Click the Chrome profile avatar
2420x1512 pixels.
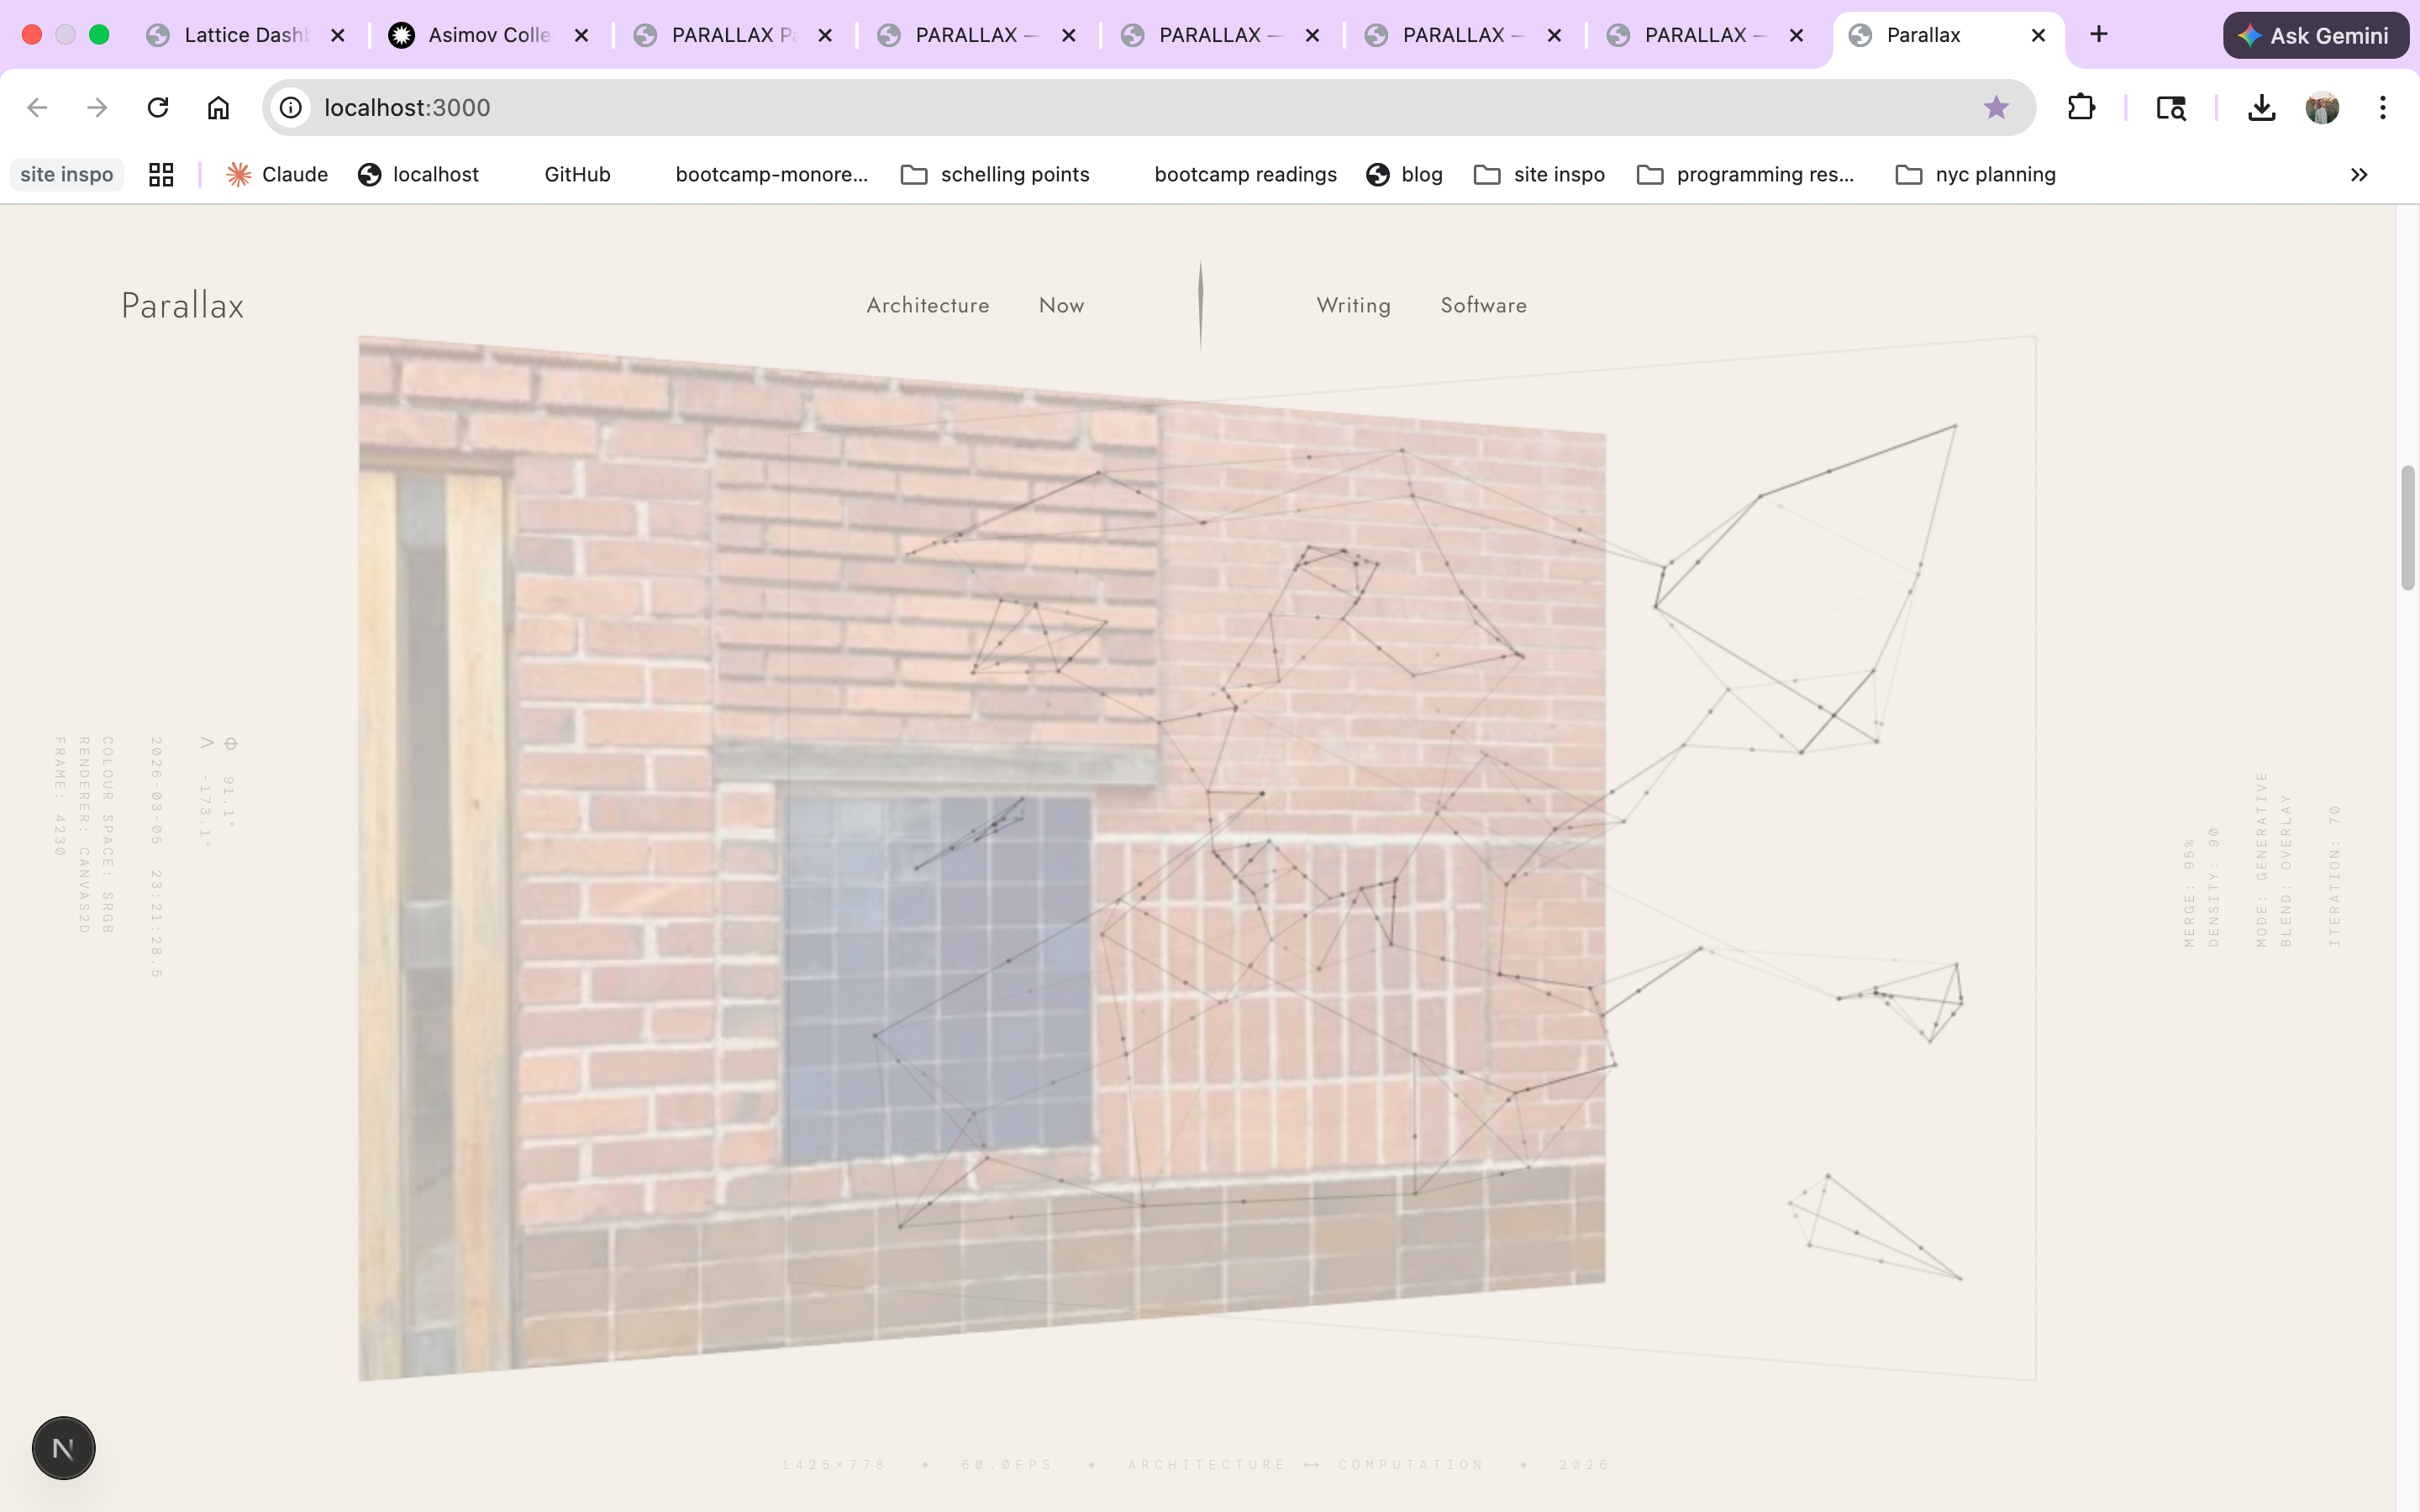[2323, 107]
